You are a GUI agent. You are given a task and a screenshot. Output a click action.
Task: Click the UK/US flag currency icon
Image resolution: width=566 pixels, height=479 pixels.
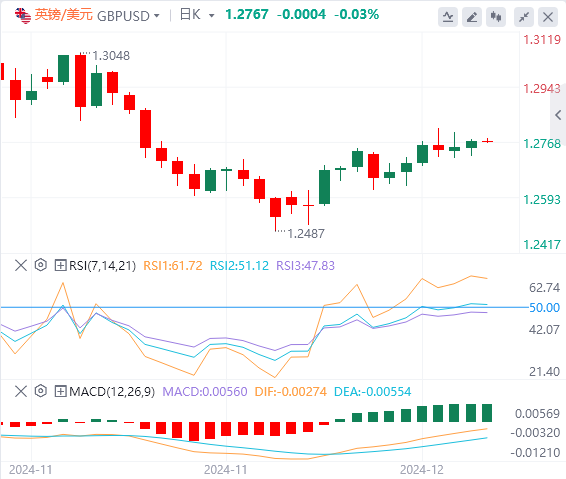pos(23,15)
